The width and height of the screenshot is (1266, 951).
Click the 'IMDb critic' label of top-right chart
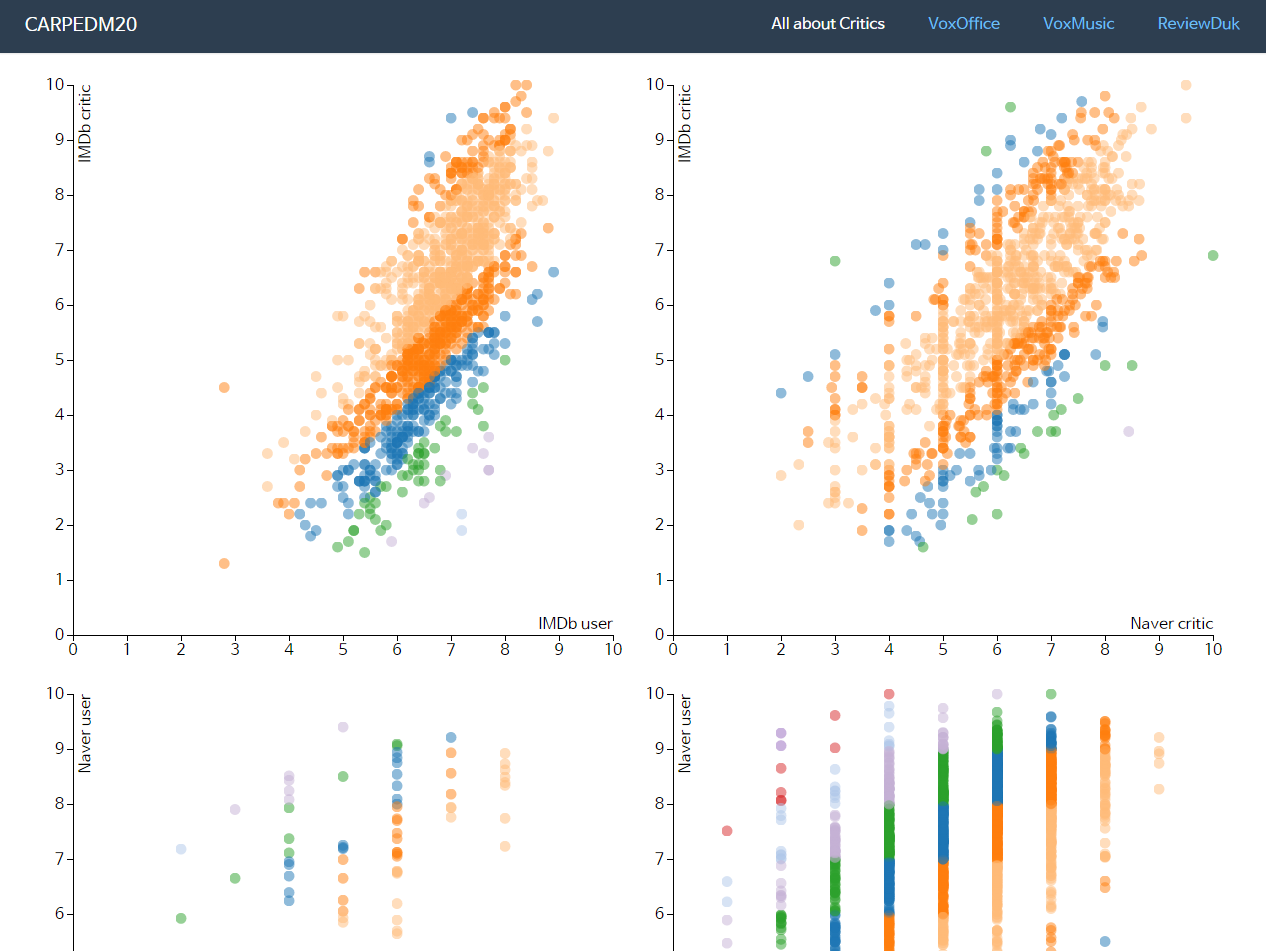coord(686,123)
